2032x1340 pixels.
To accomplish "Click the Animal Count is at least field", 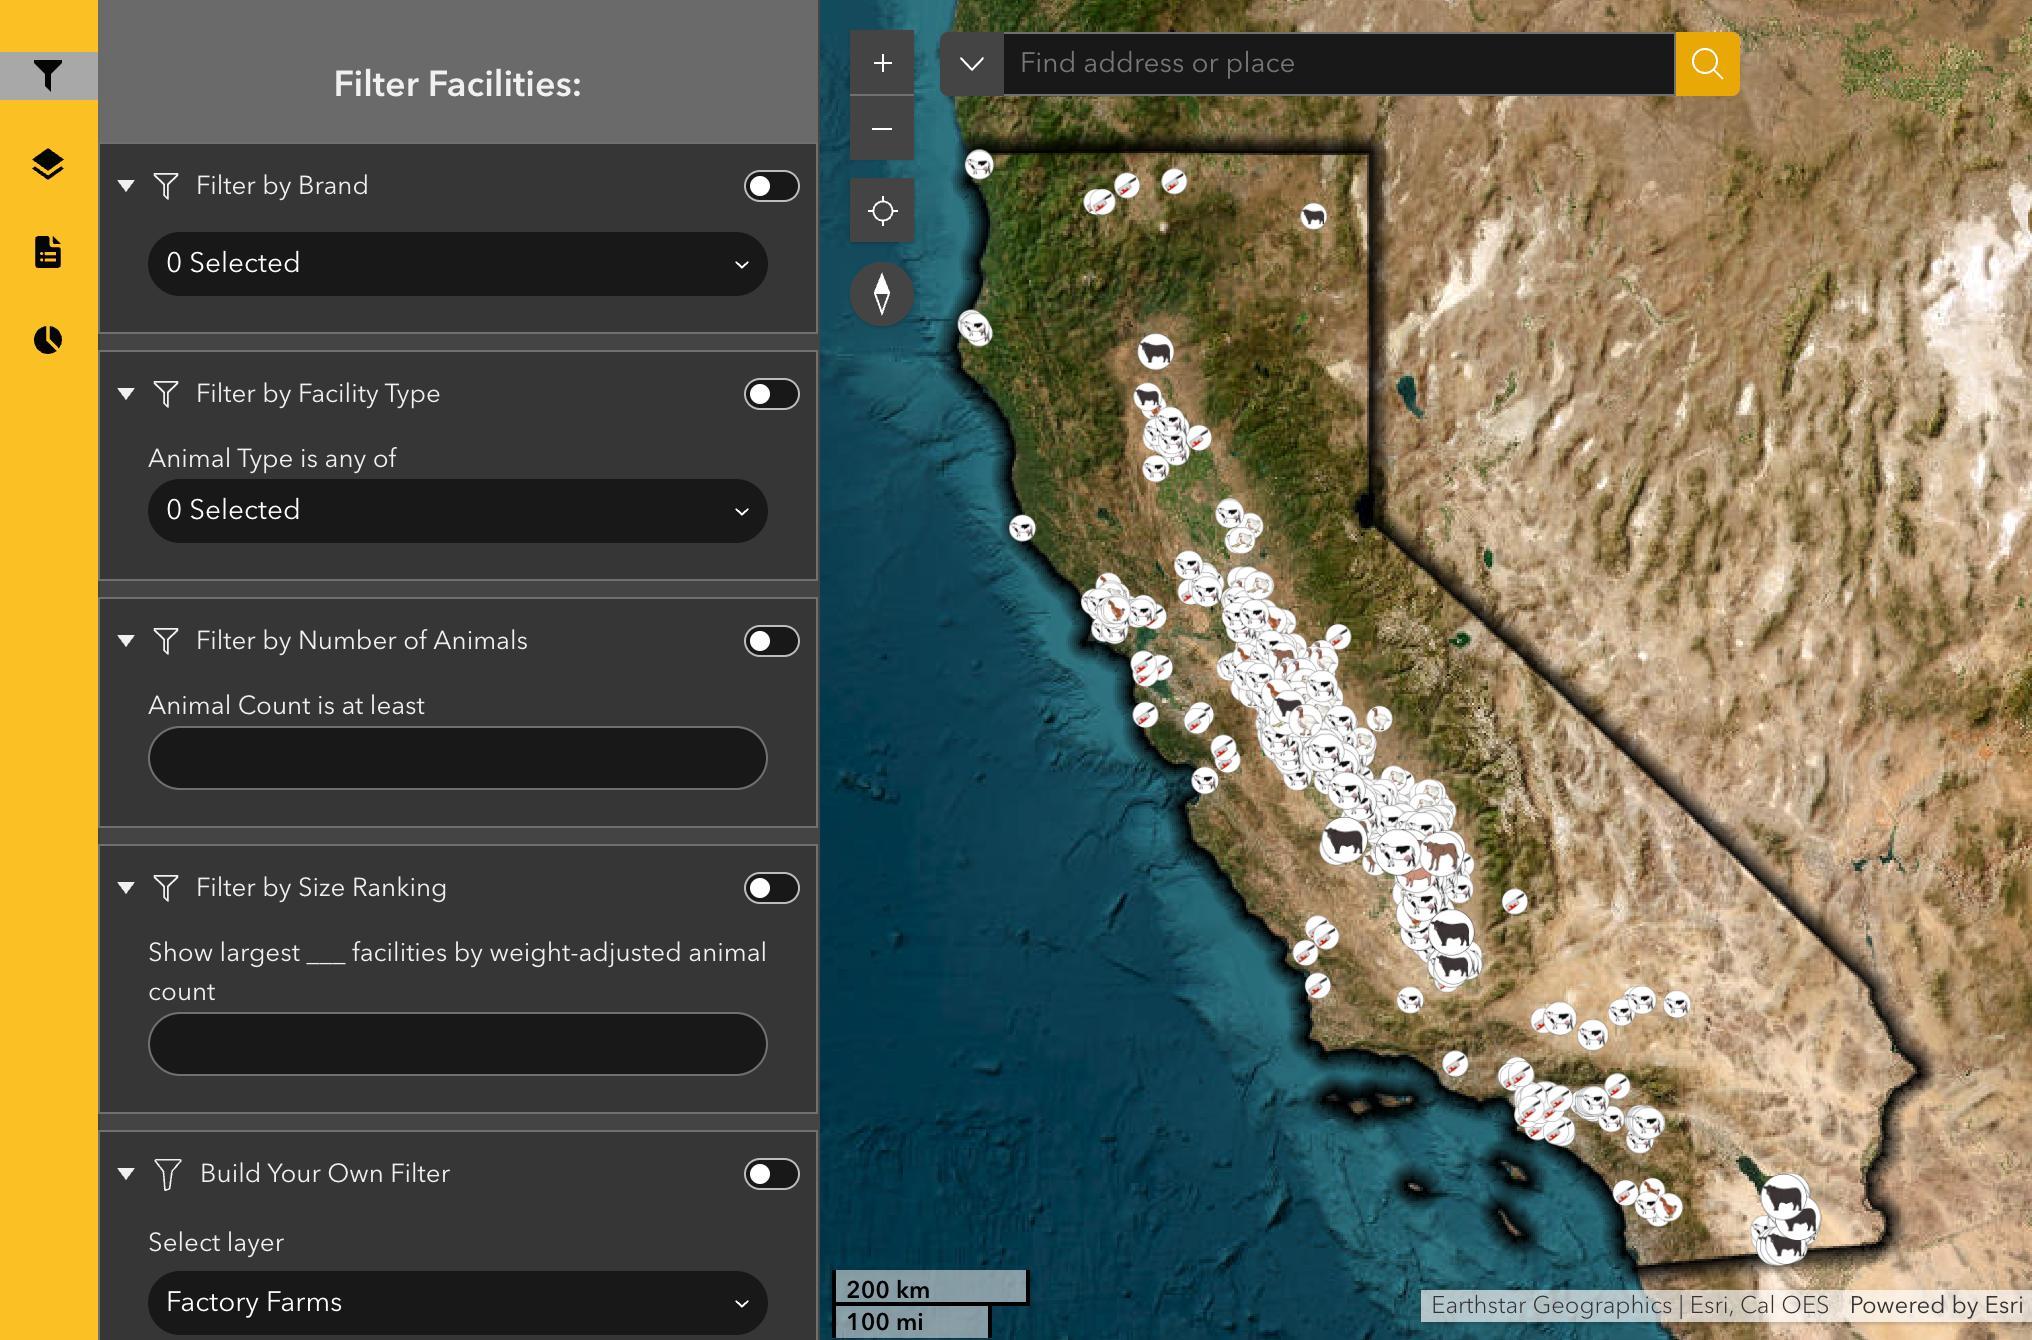I will point(457,758).
